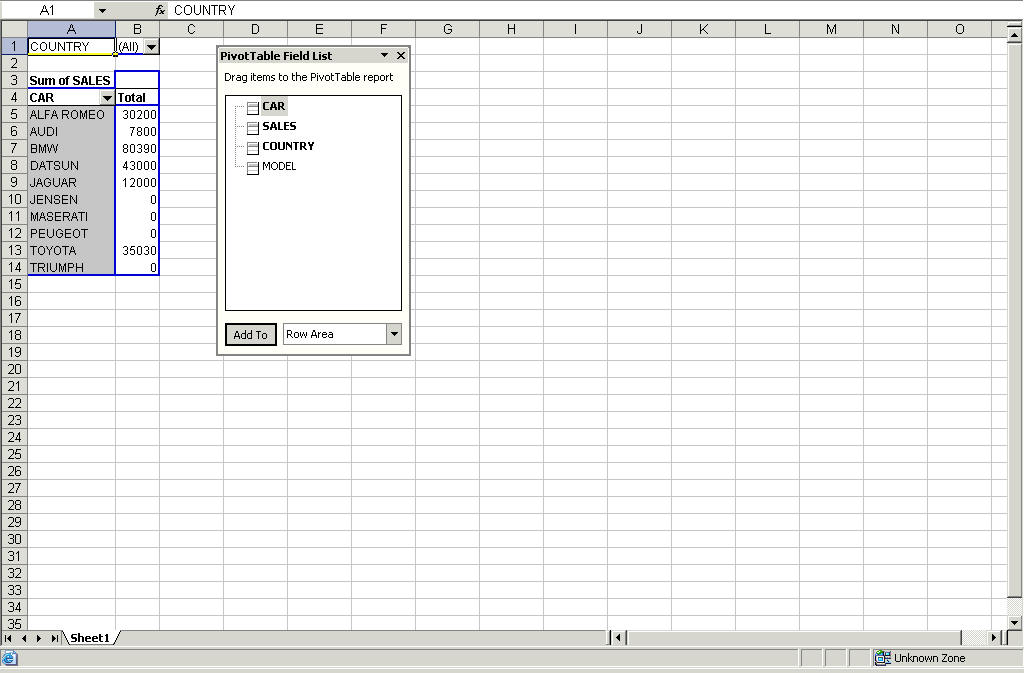Viewport: 1024px width, 673px height.
Task: Click the 30200 value cell
Action: 137,115
